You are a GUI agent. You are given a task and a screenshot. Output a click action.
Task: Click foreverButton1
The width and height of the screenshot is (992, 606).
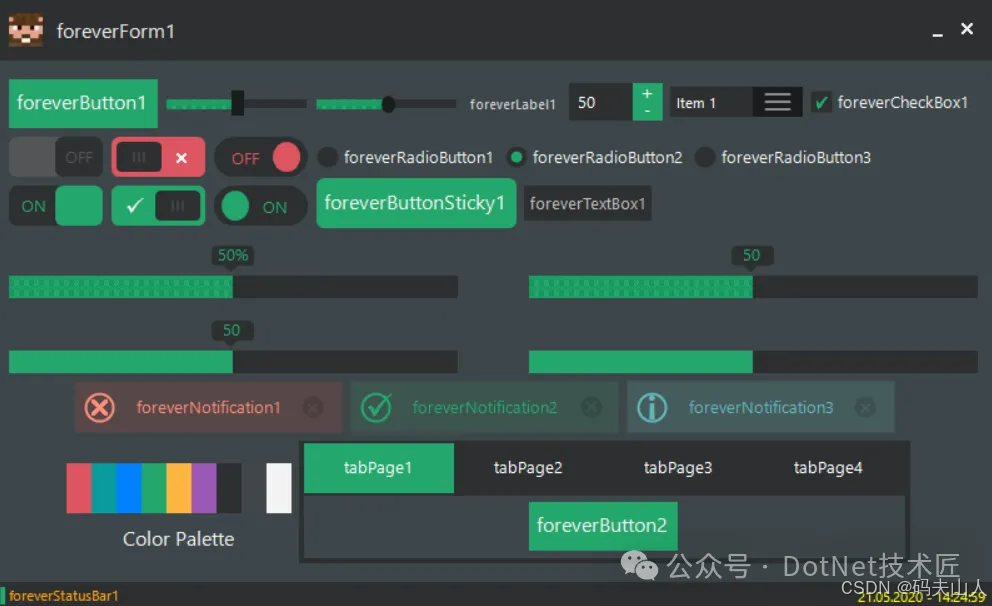83,103
